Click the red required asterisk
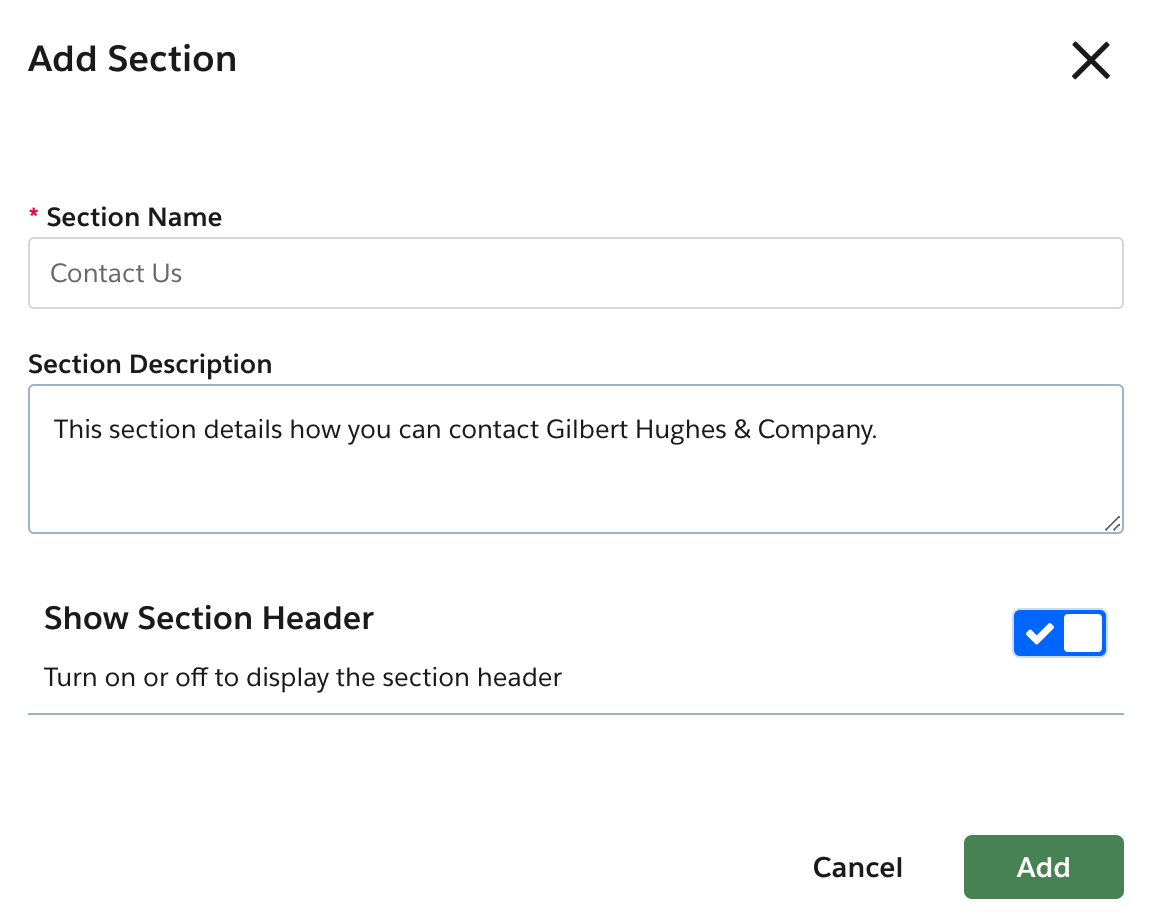The image size is (1150, 924). (x=33, y=214)
